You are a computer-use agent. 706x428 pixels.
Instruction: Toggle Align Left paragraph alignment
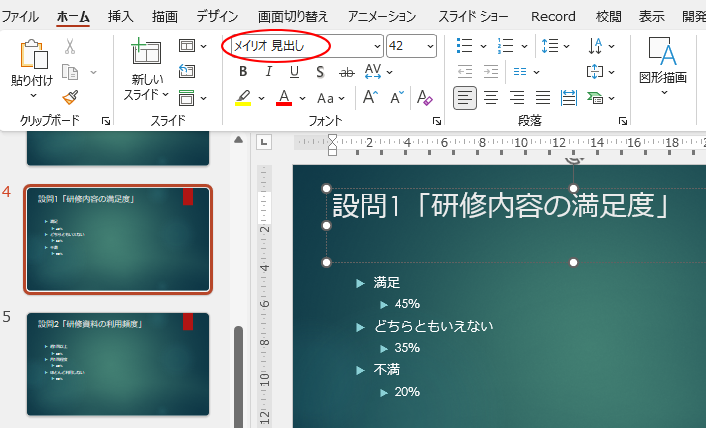465,98
